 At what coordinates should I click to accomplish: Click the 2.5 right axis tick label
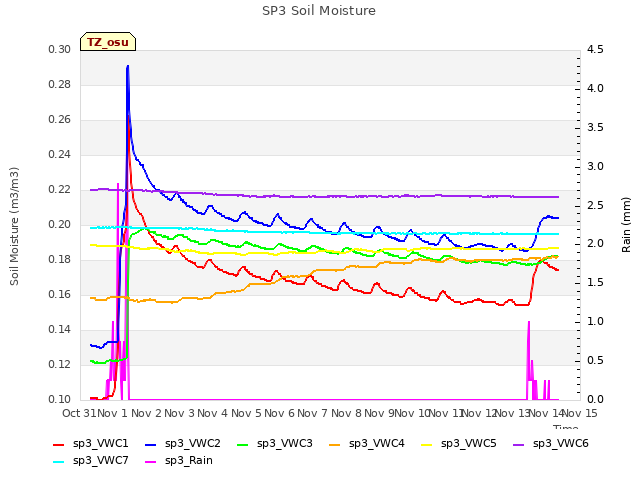pyautogui.click(x=595, y=205)
